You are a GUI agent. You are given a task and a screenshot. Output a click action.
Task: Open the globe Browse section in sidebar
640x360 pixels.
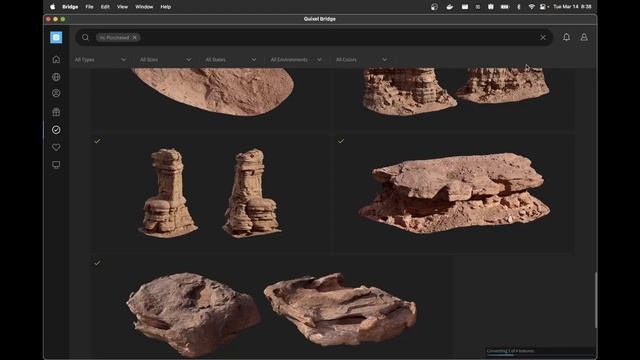56,77
